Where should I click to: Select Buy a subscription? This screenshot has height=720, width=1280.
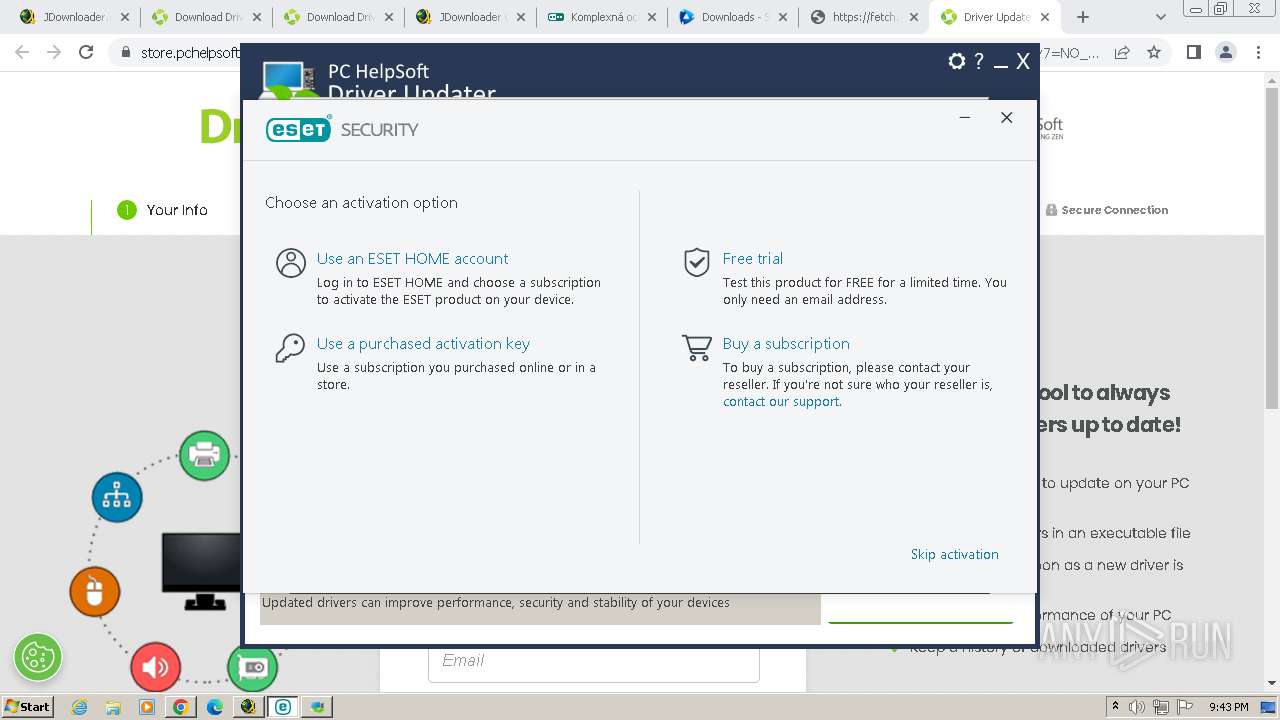786,343
